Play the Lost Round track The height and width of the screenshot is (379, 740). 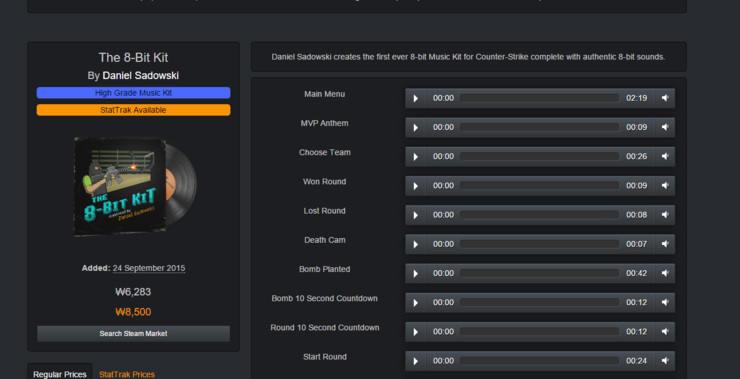pyautogui.click(x=416, y=215)
